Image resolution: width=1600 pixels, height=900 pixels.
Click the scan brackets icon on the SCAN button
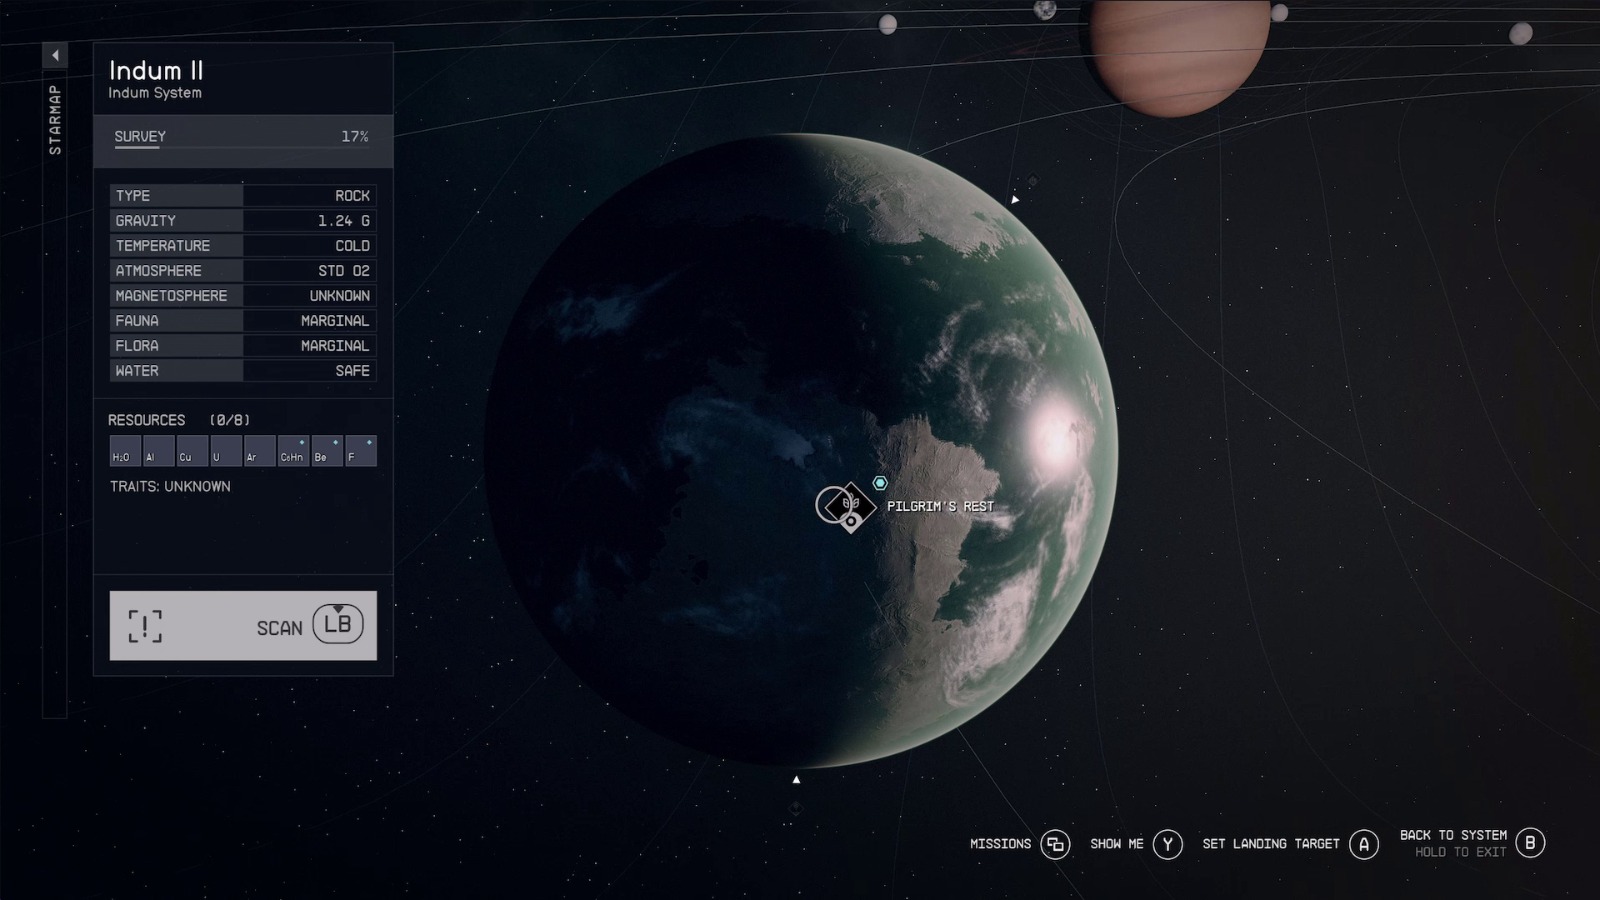[146, 626]
